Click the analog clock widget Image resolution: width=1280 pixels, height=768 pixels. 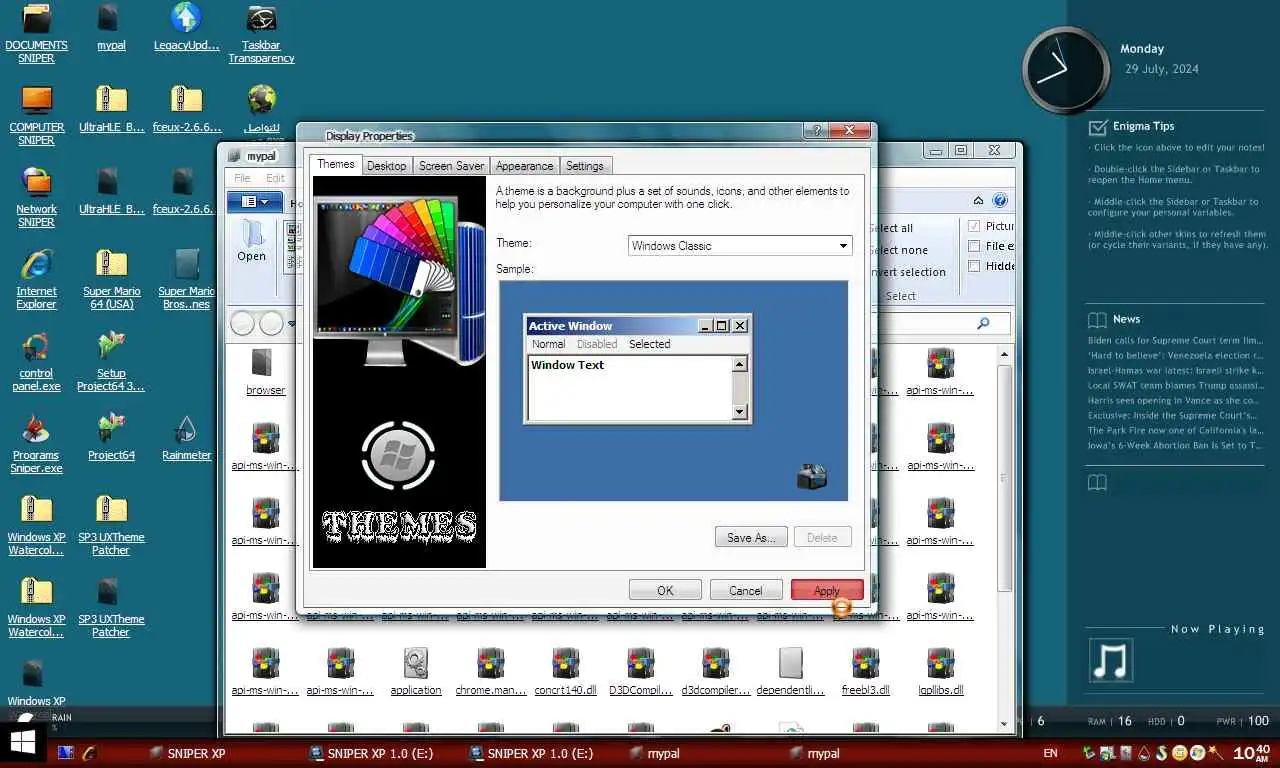point(1066,70)
